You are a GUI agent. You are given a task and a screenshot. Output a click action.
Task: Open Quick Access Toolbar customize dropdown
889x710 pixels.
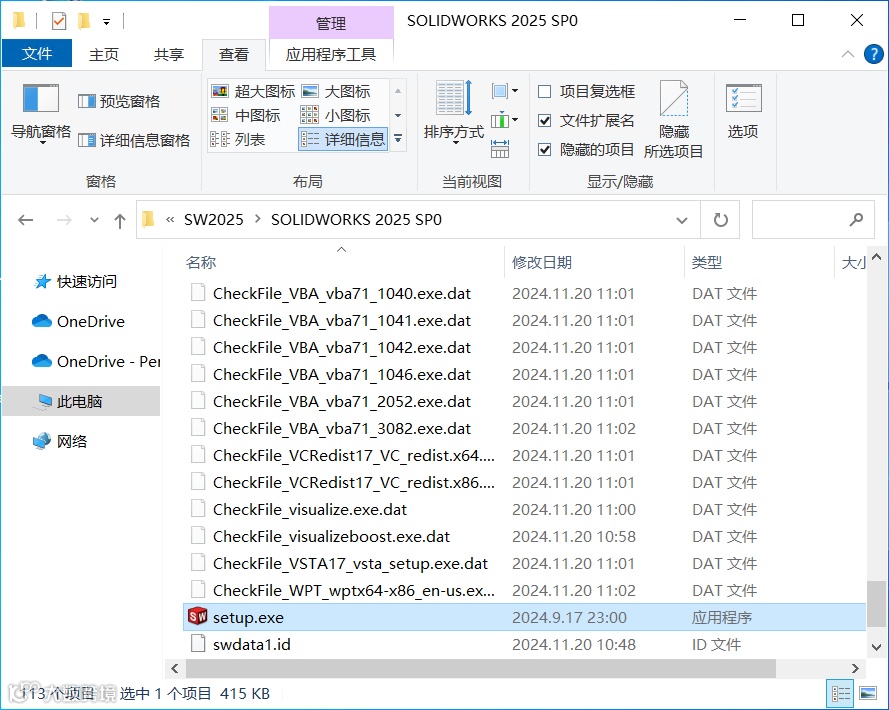tap(107, 22)
